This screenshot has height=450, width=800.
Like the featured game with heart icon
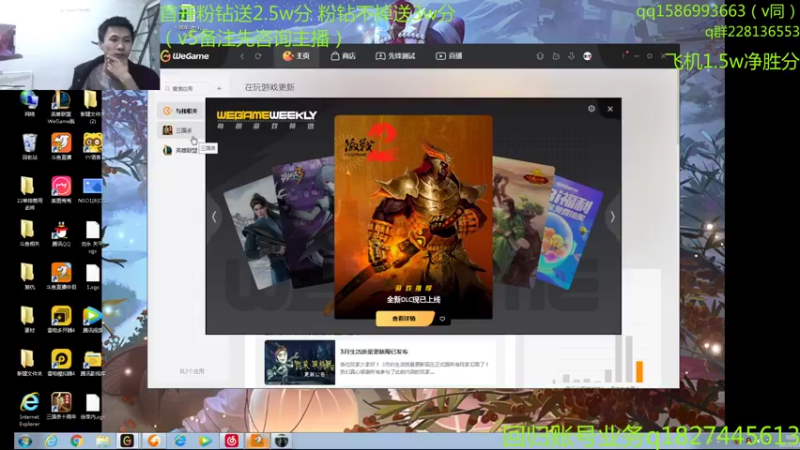(x=442, y=319)
